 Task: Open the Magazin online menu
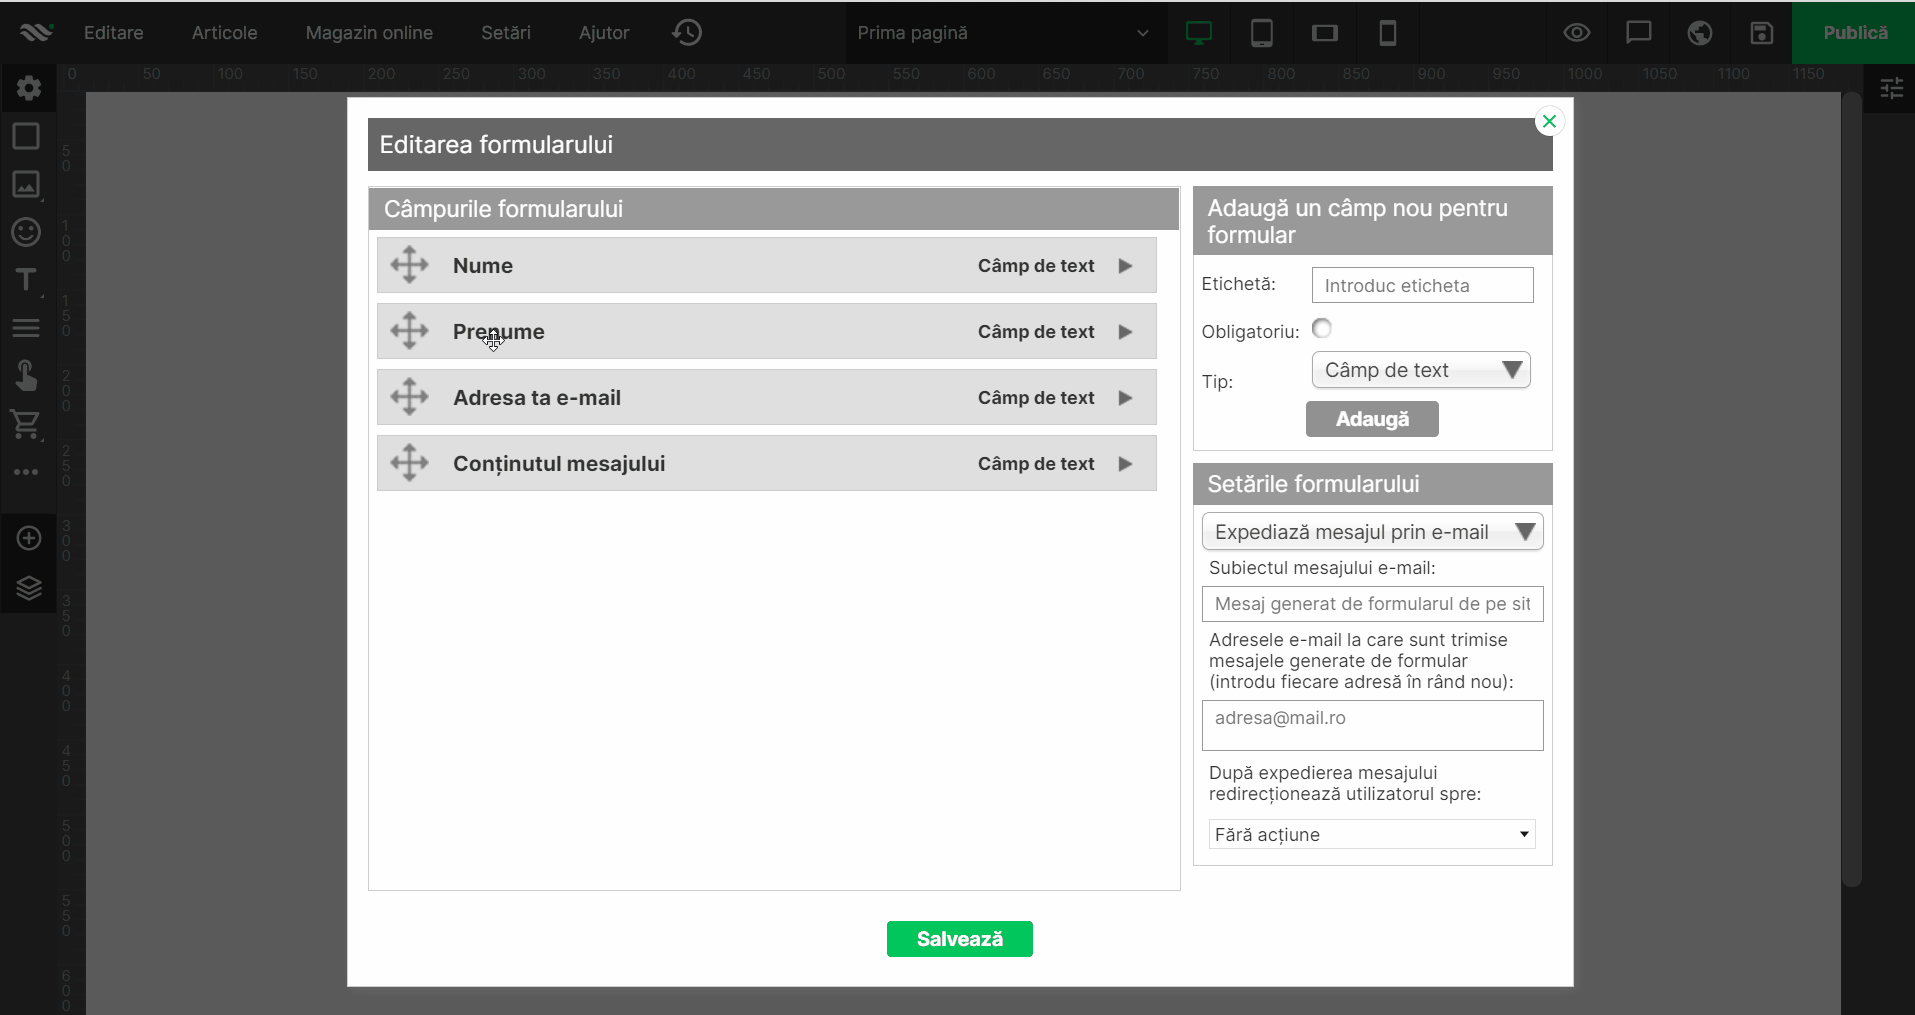(369, 33)
